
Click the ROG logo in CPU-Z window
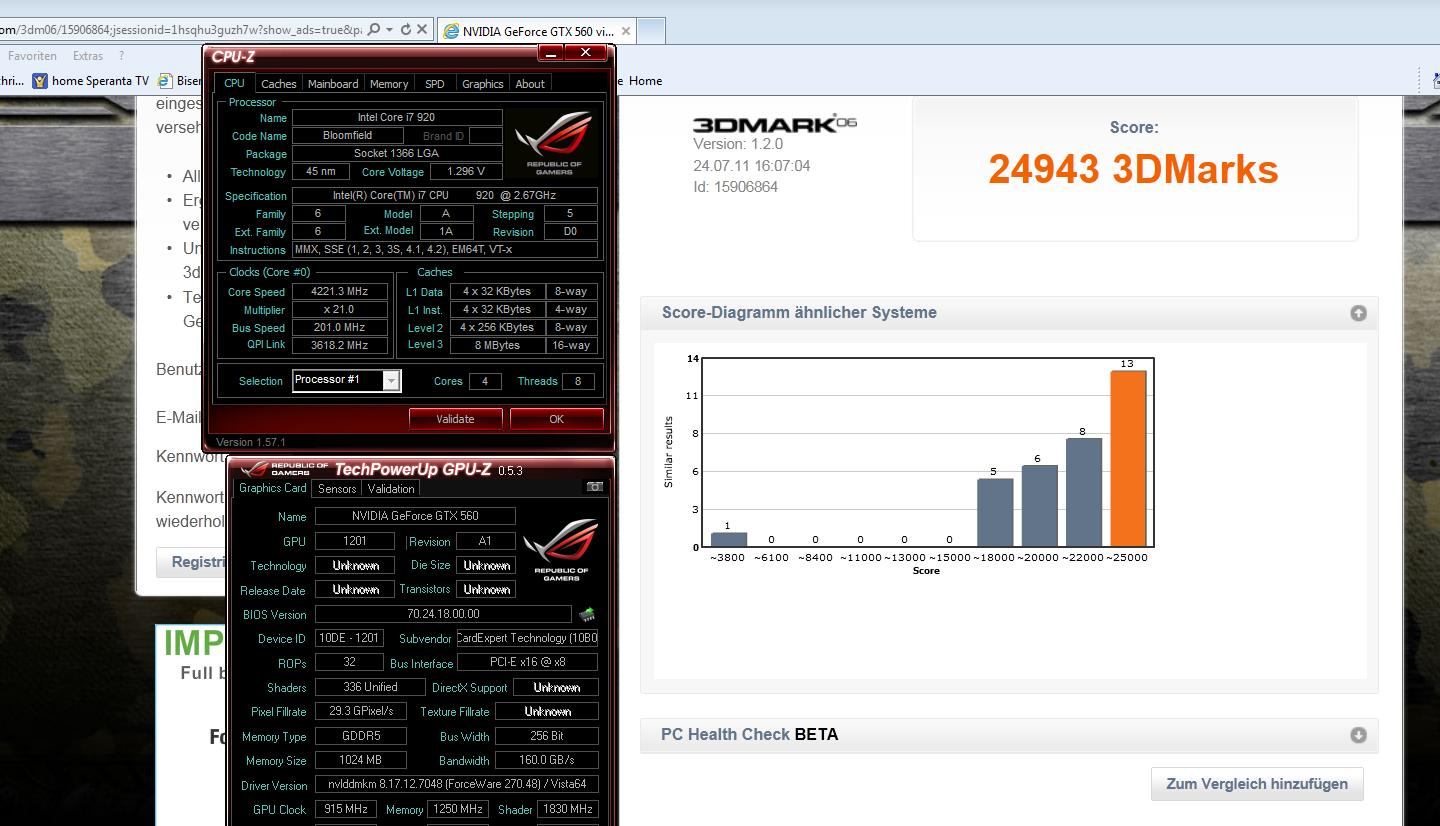pyautogui.click(x=554, y=143)
